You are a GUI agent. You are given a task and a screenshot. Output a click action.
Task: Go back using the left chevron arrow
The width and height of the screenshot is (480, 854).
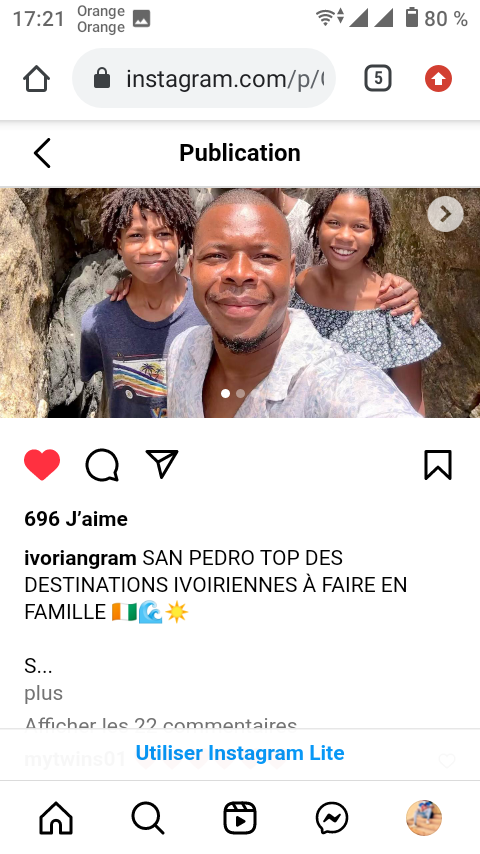click(x=42, y=152)
